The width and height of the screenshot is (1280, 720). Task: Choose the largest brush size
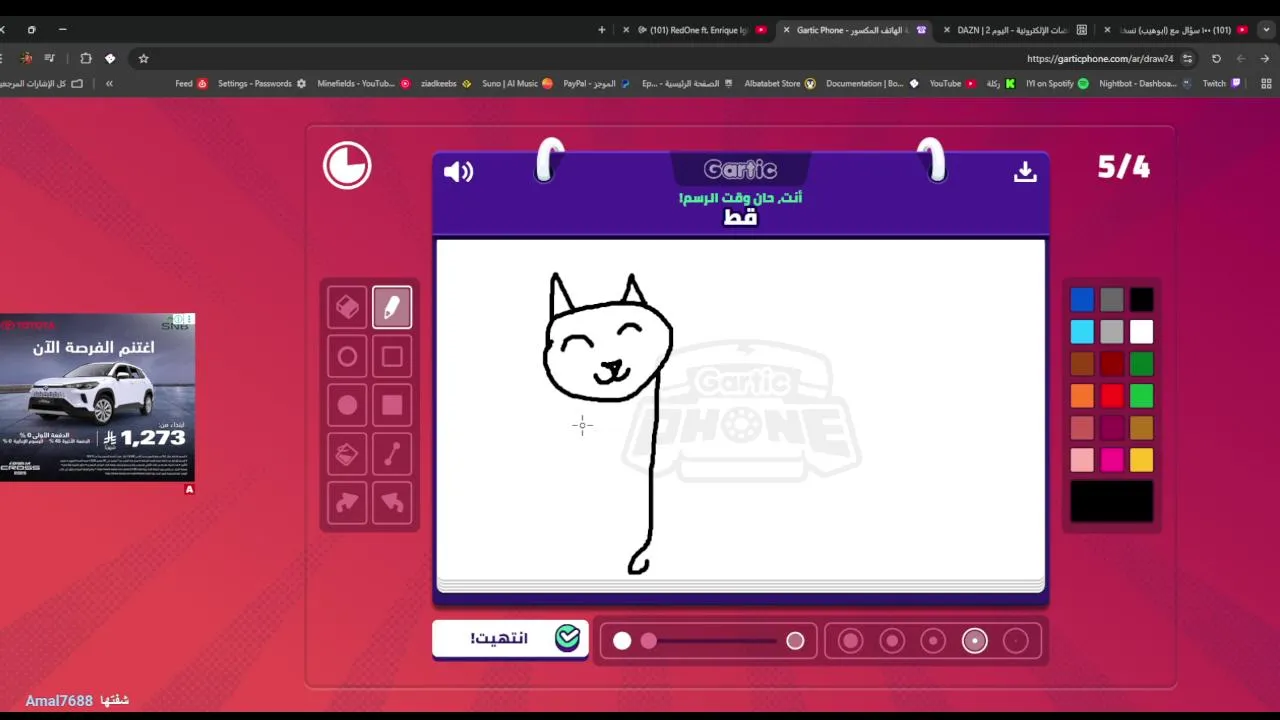pos(850,641)
